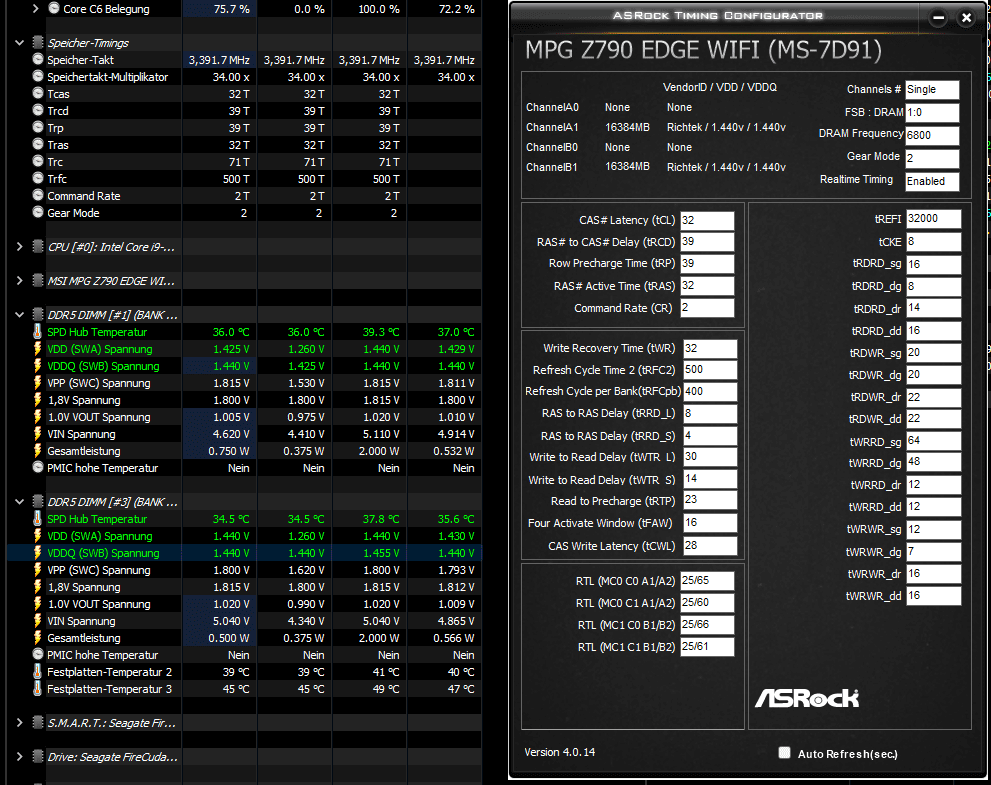
Task: Click the RTL (MC0 C0 A1/A2) field
Action: click(707, 581)
